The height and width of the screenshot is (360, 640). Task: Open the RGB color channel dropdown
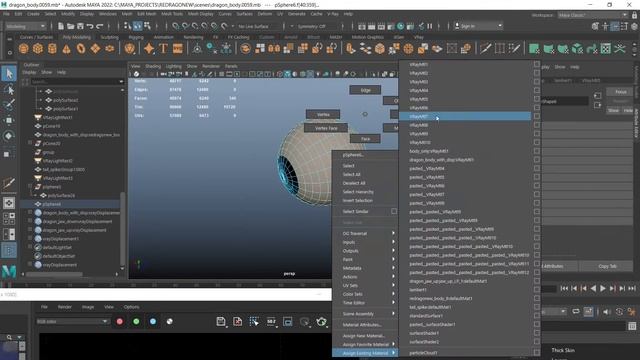click(72, 322)
